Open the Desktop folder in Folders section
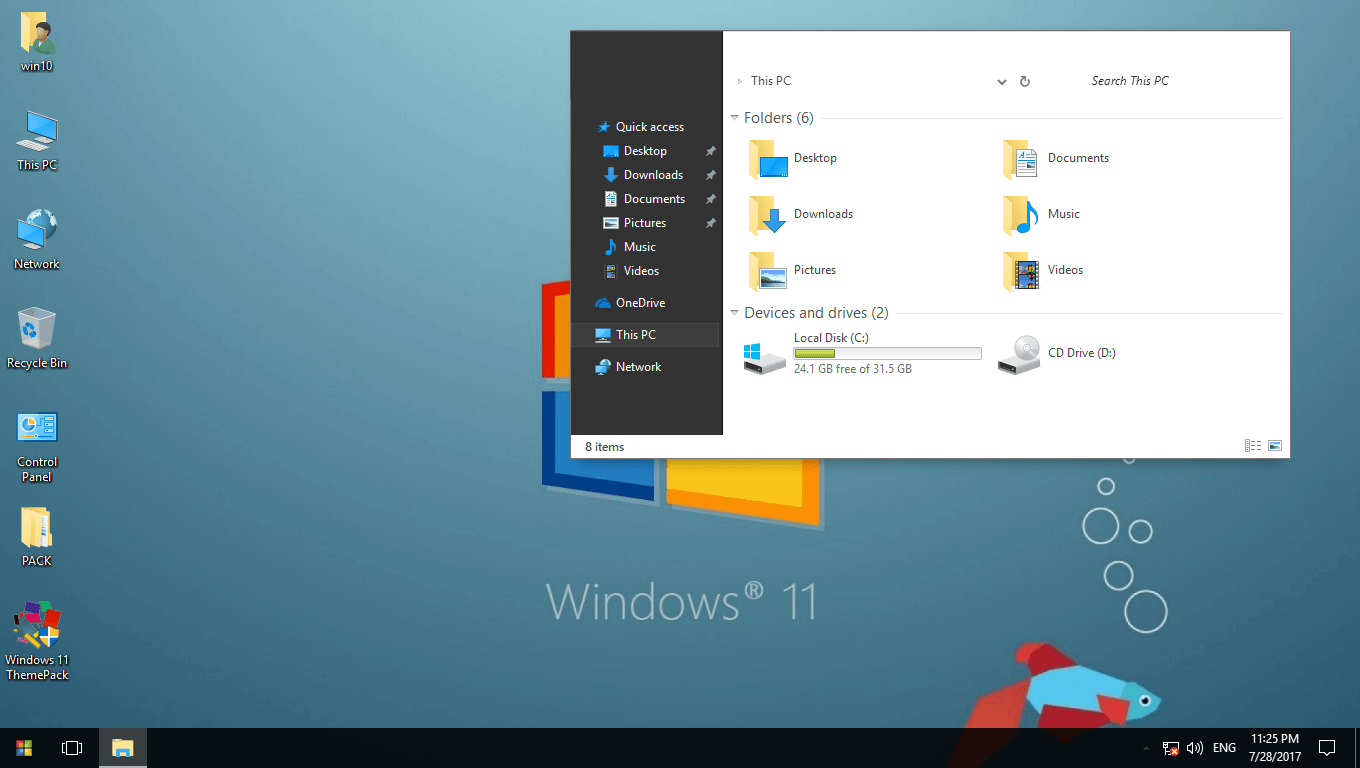The height and width of the screenshot is (768, 1360). (793, 158)
